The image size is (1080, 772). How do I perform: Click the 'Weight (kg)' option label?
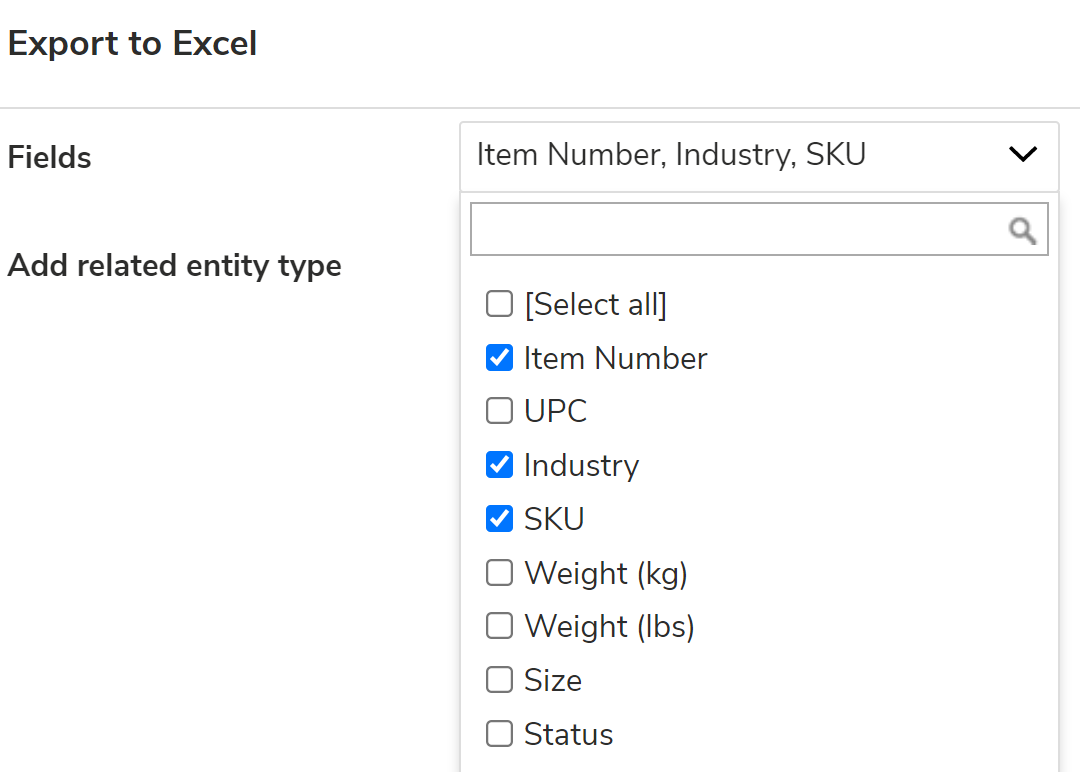606,574
